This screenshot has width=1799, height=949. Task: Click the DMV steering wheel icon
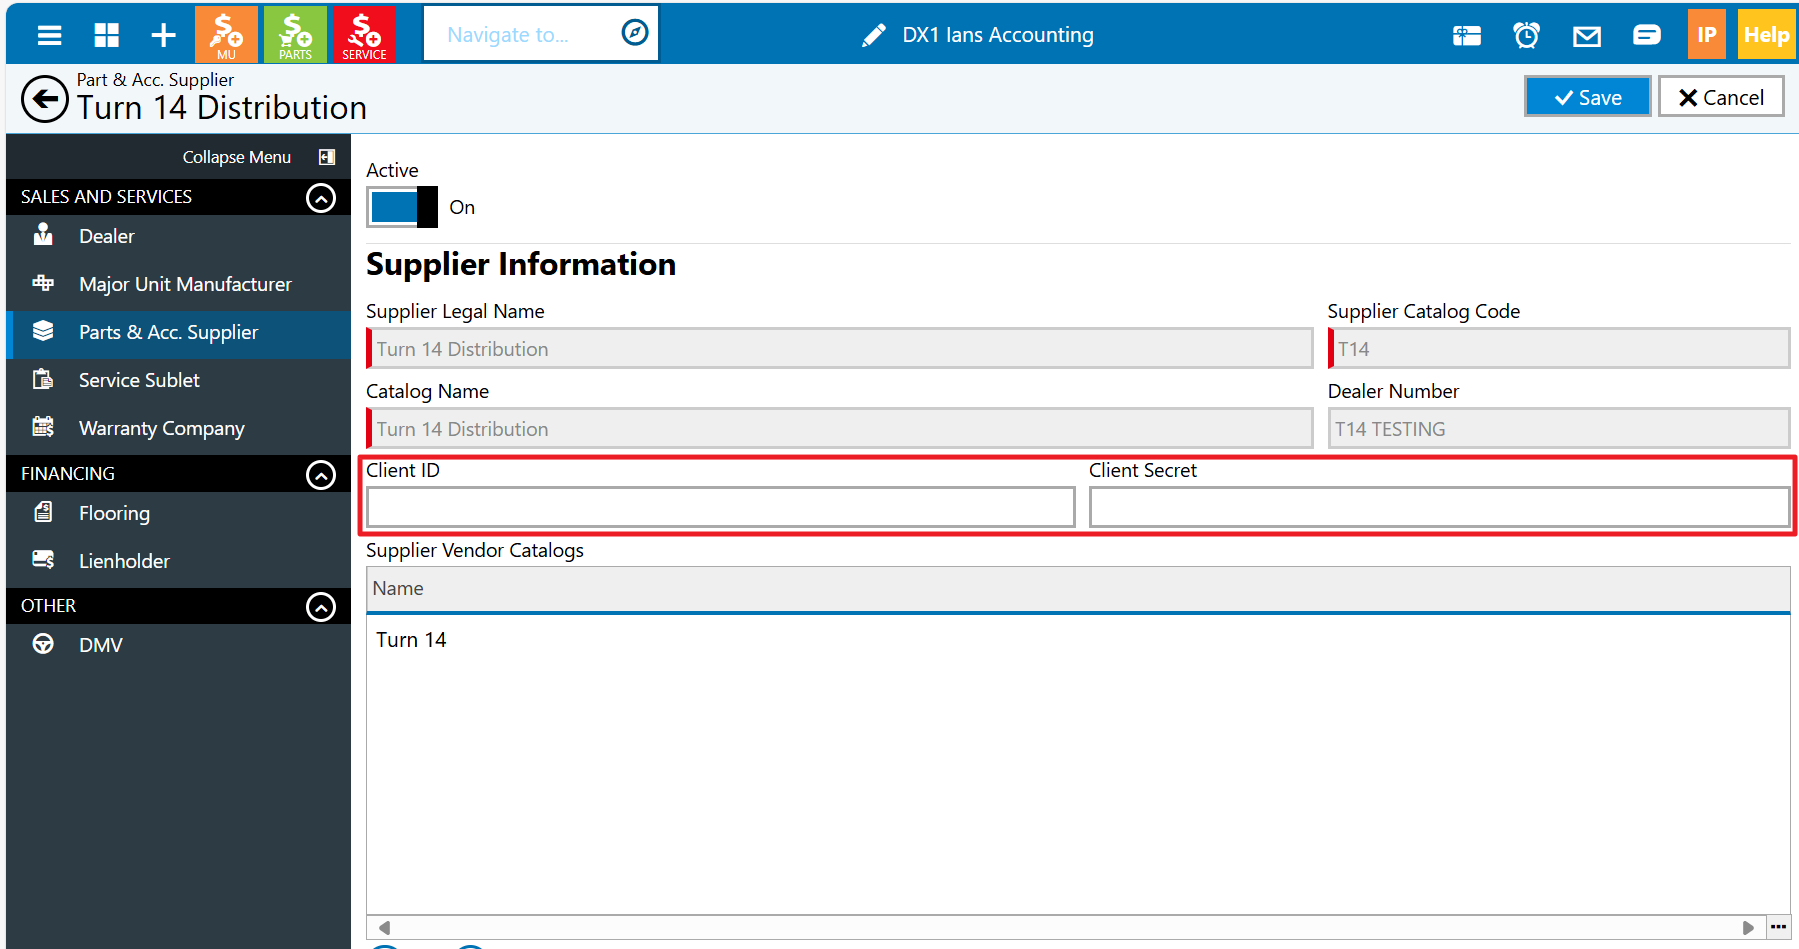(x=43, y=644)
